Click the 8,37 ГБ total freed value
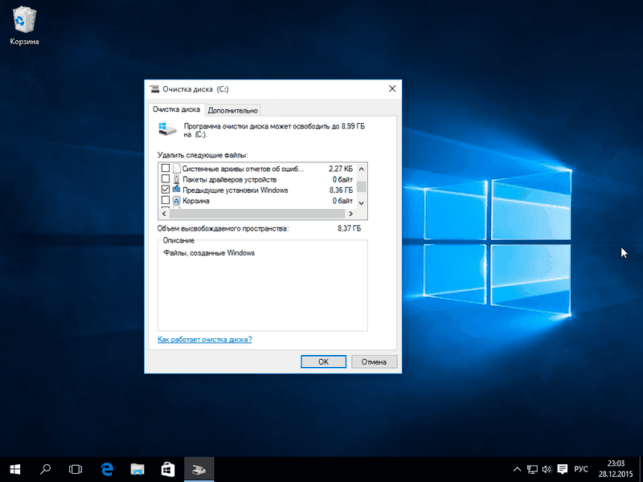 (x=349, y=228)
